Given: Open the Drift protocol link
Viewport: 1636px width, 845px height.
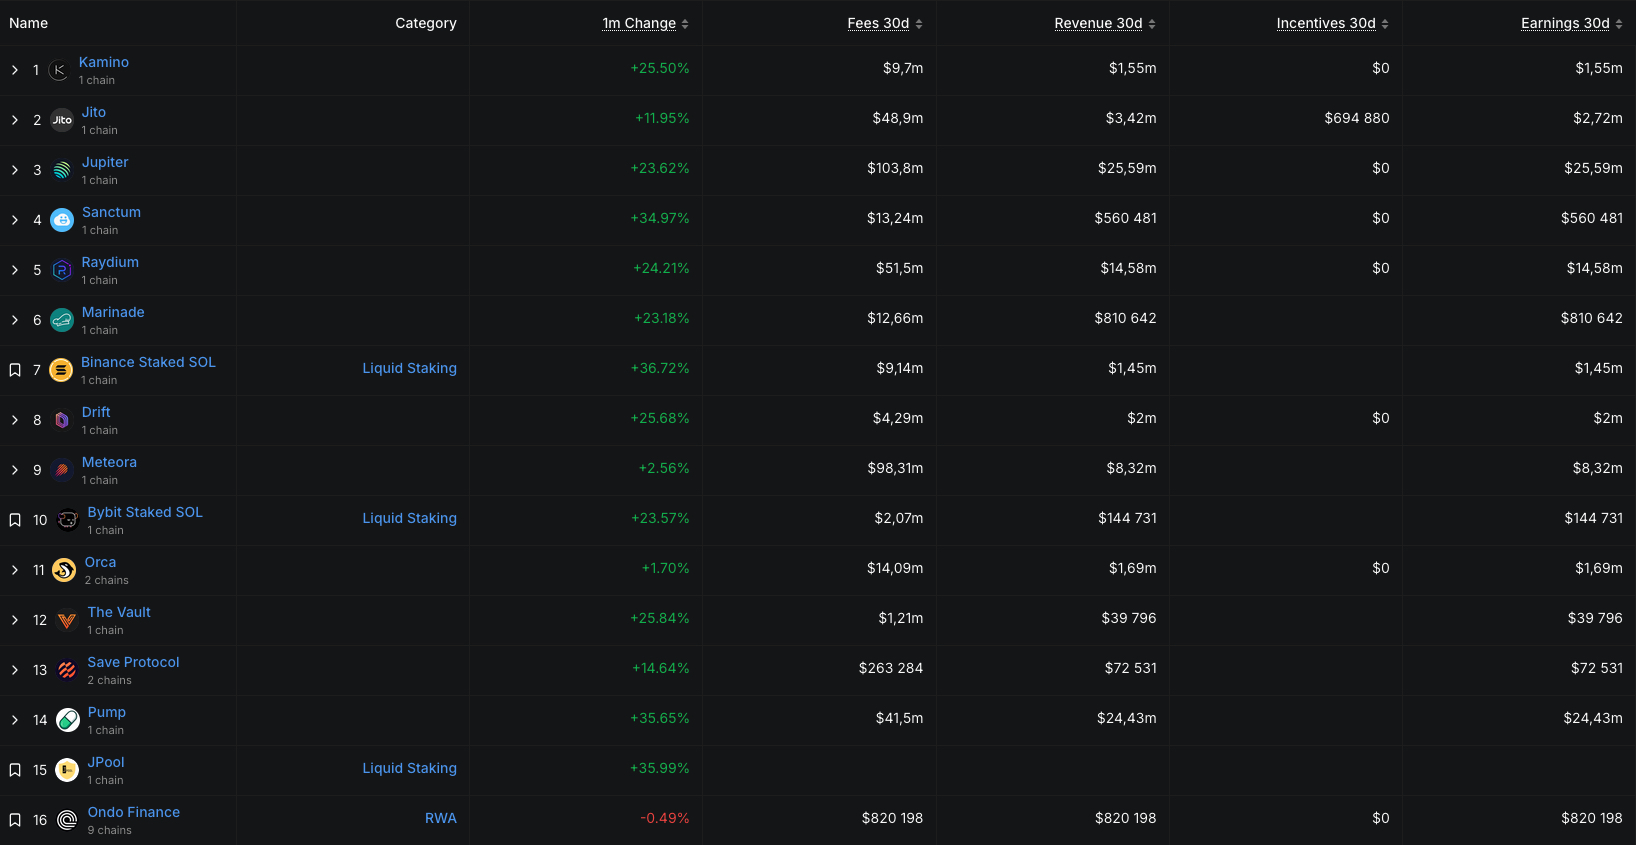Looking at the screenshot, I should 96,412.
